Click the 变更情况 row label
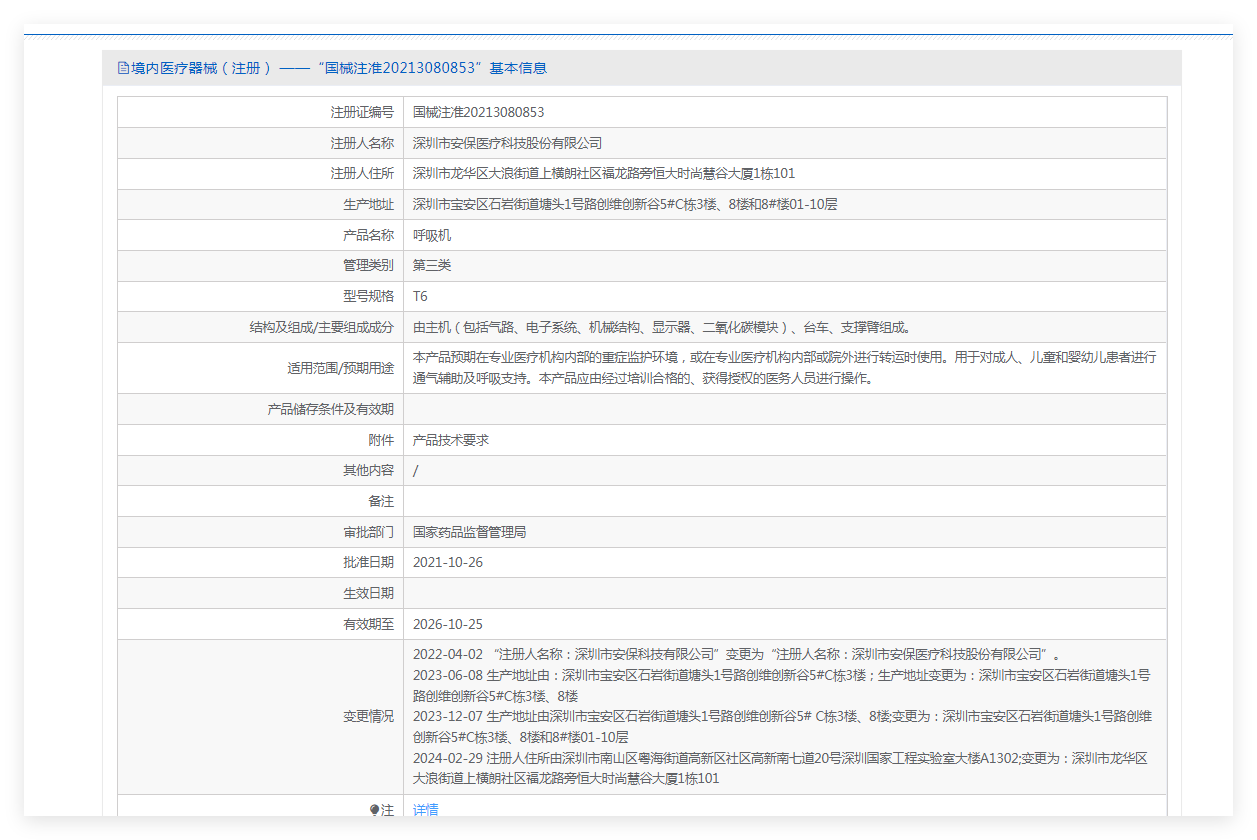This screenshot has width=1257, height=840. click(368, 716)
